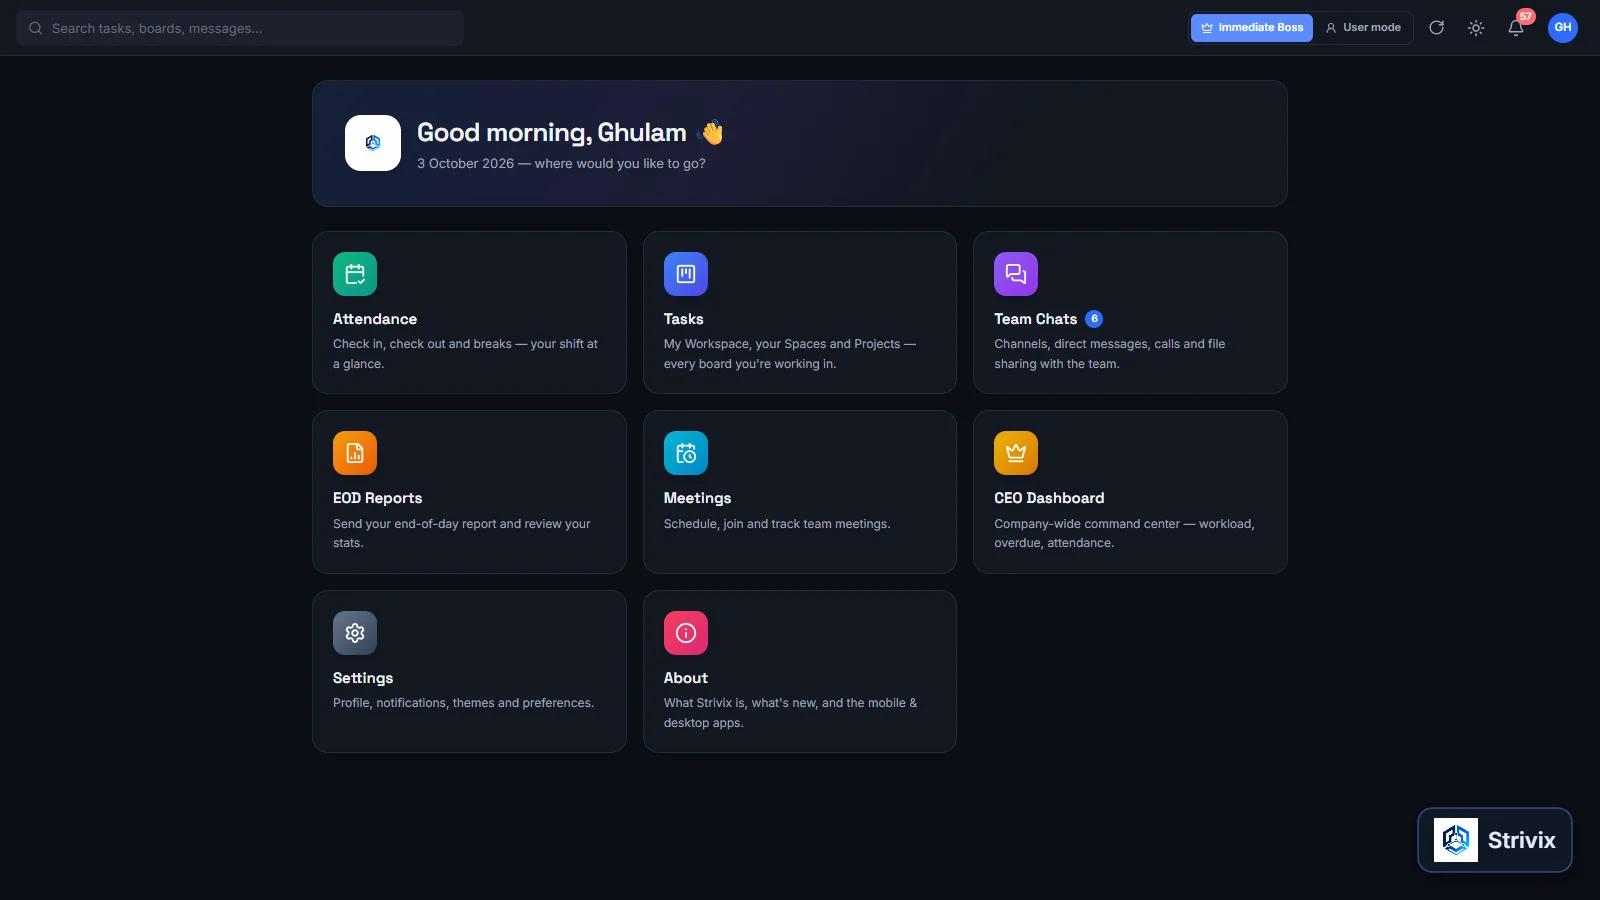The width and height of the screenshot is (1600, 900).
Task: Open the blue Tasks board icon
Action: pos(686,274)
